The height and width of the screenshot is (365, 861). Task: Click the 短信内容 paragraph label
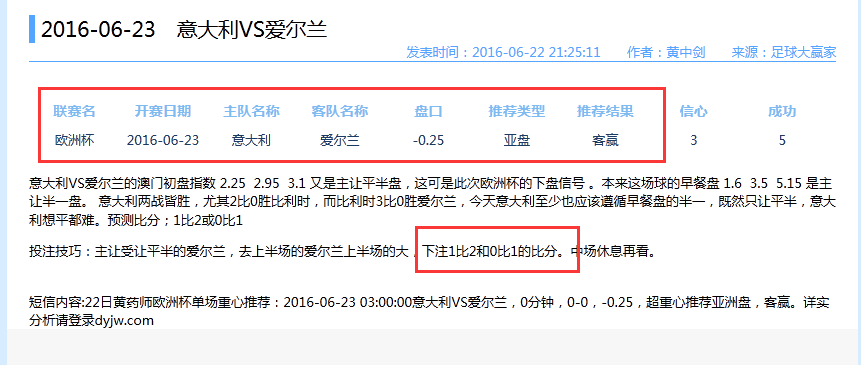55,302
